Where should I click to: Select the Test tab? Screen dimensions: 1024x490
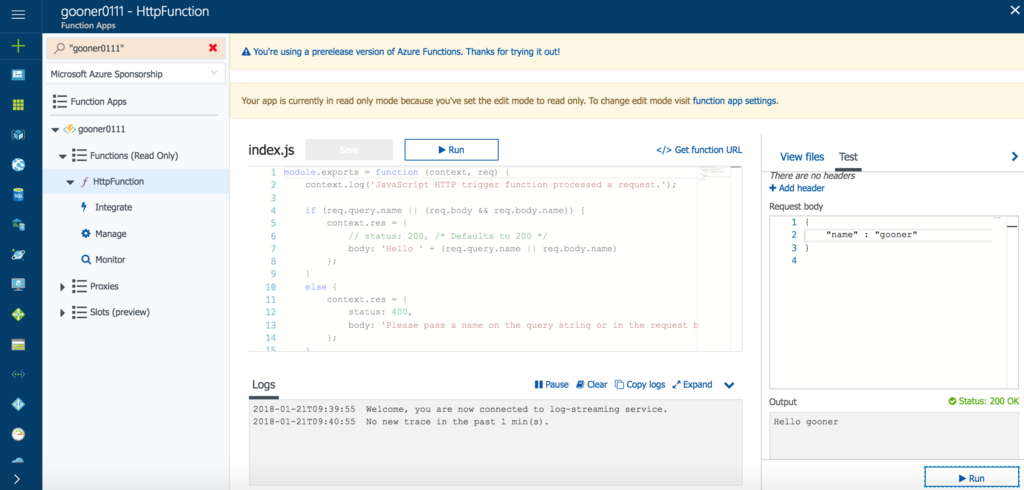tap(848, 157)
